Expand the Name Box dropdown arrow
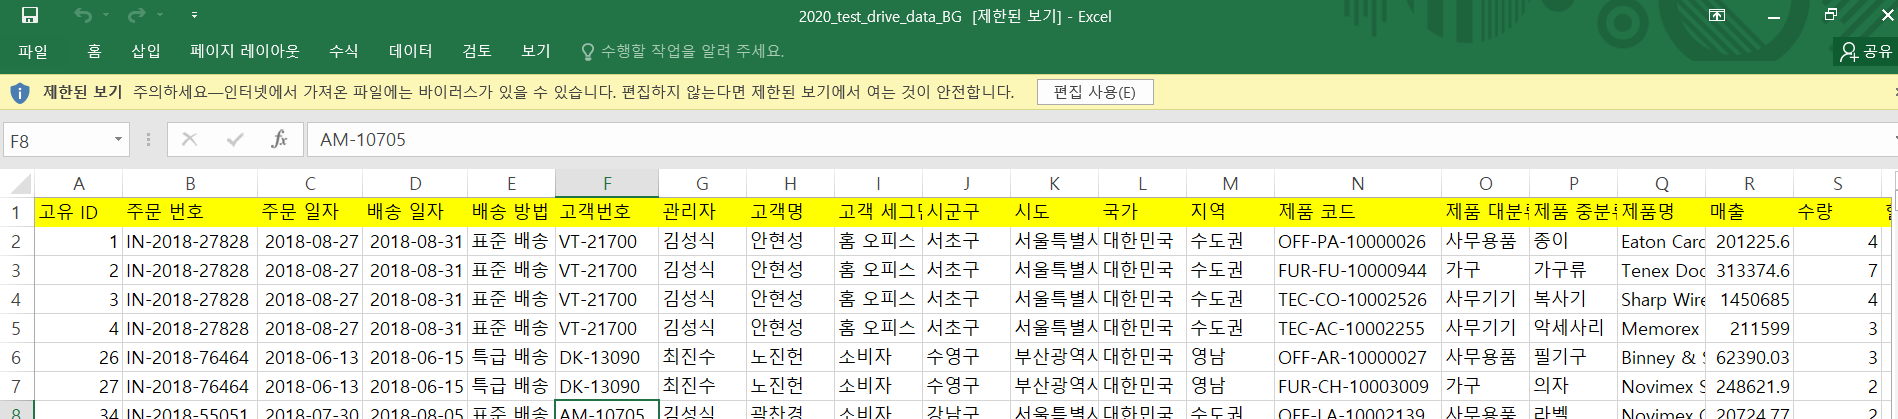 pyautogui.click(x=119, y=140)
